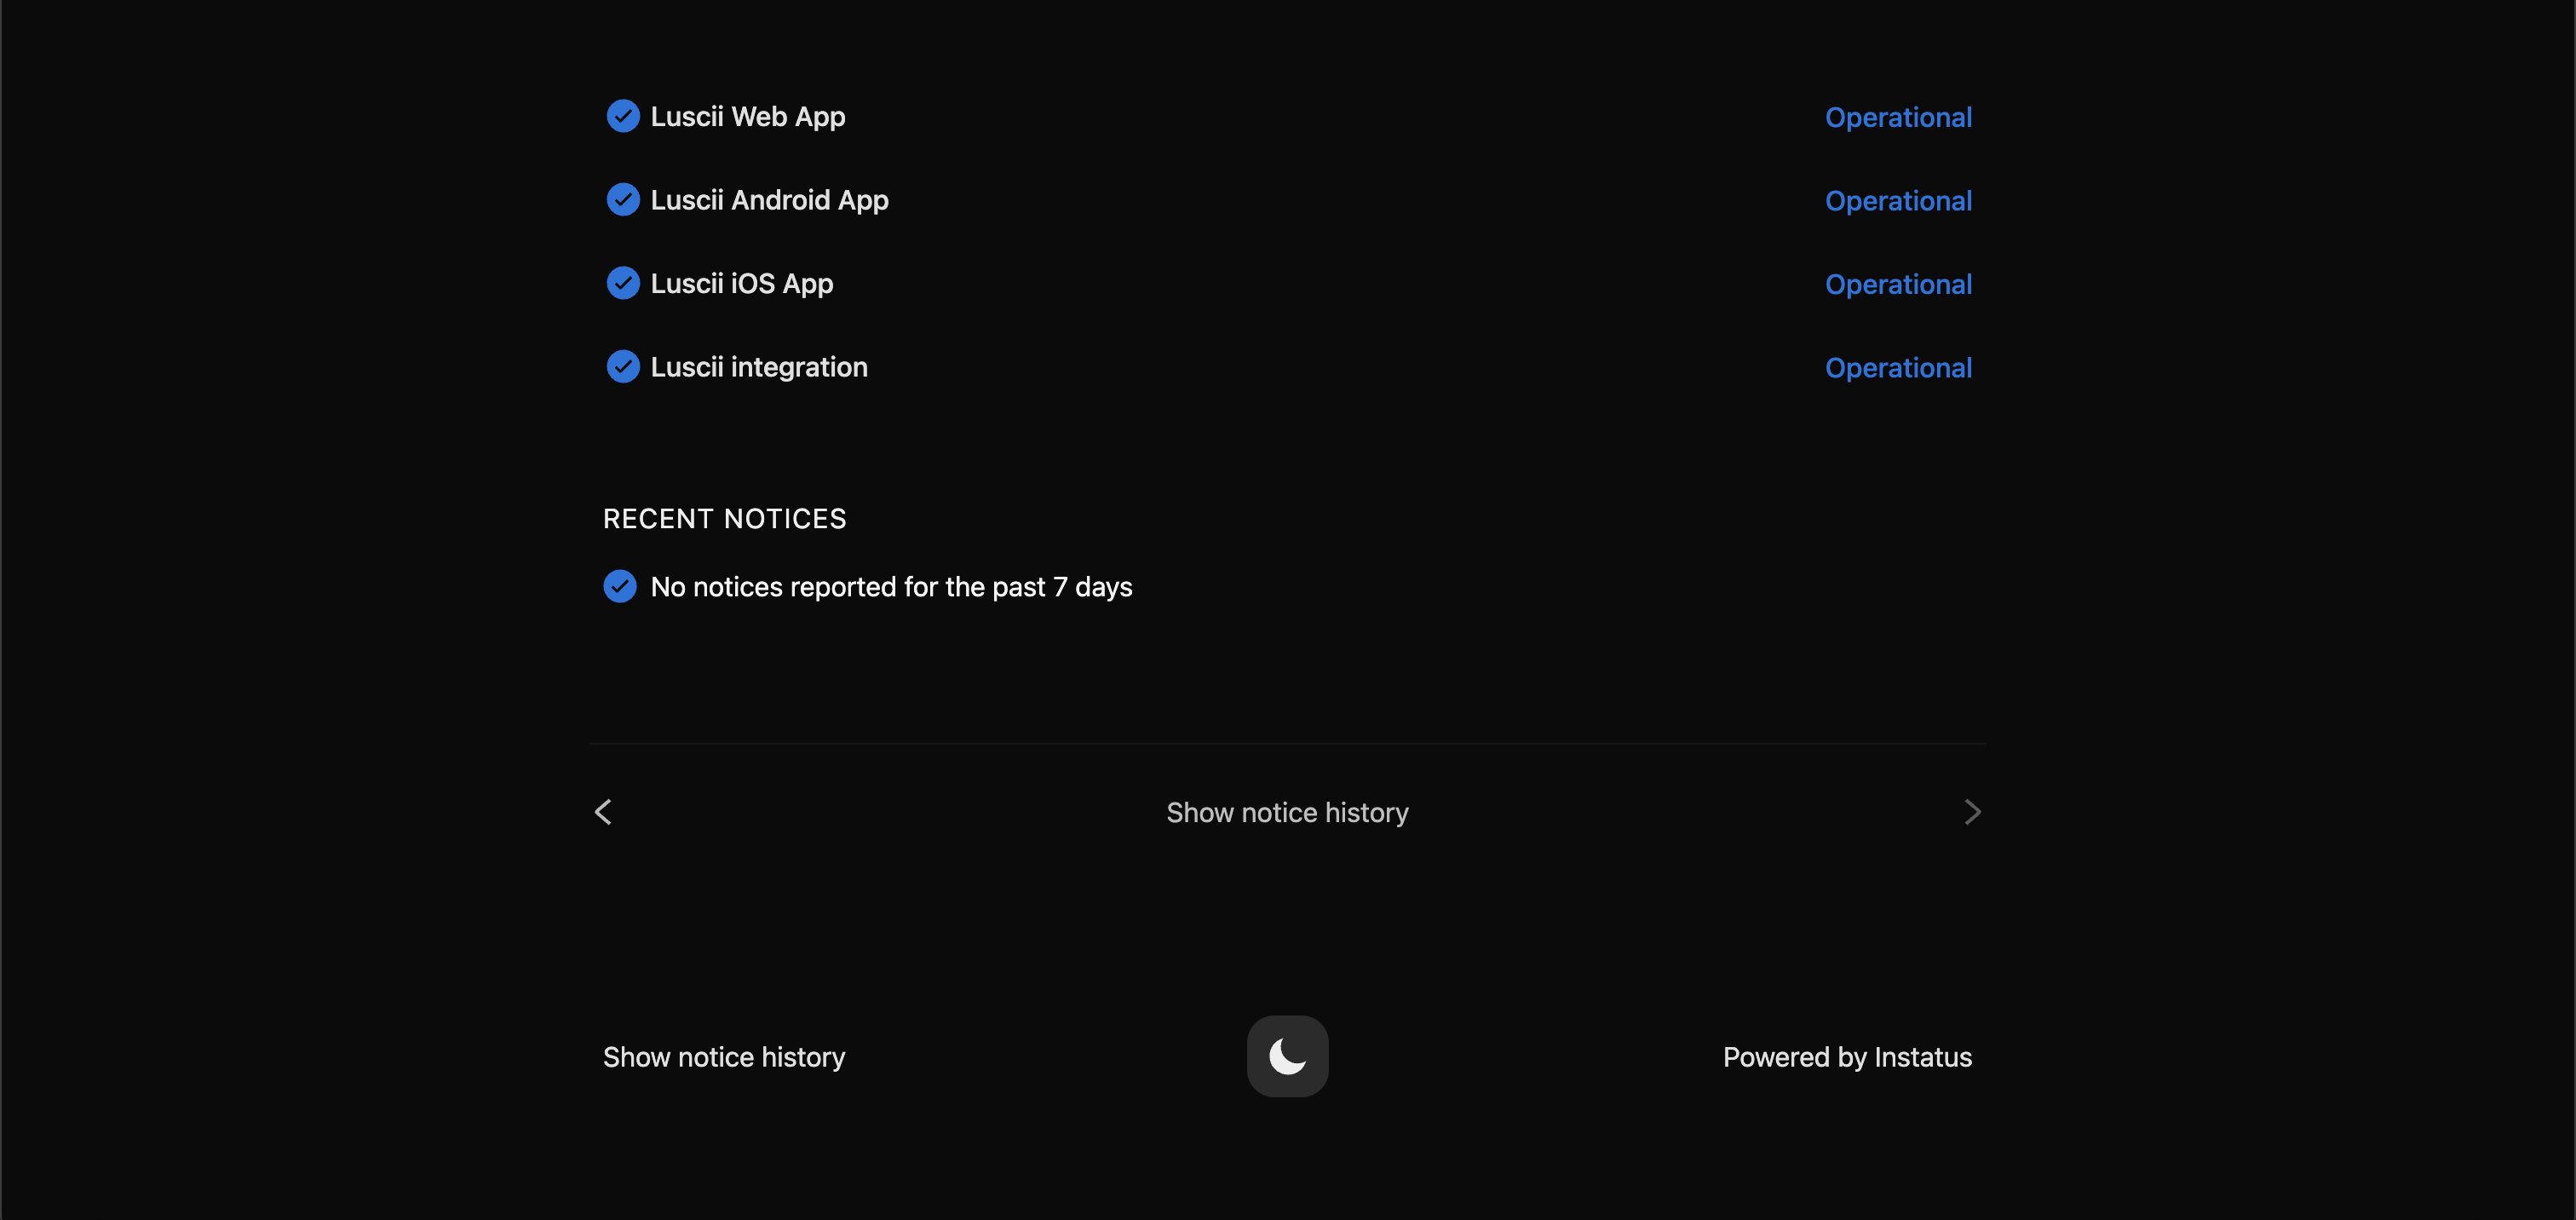Click the checkmark icon beside Luscii Android App

point(623,200)
